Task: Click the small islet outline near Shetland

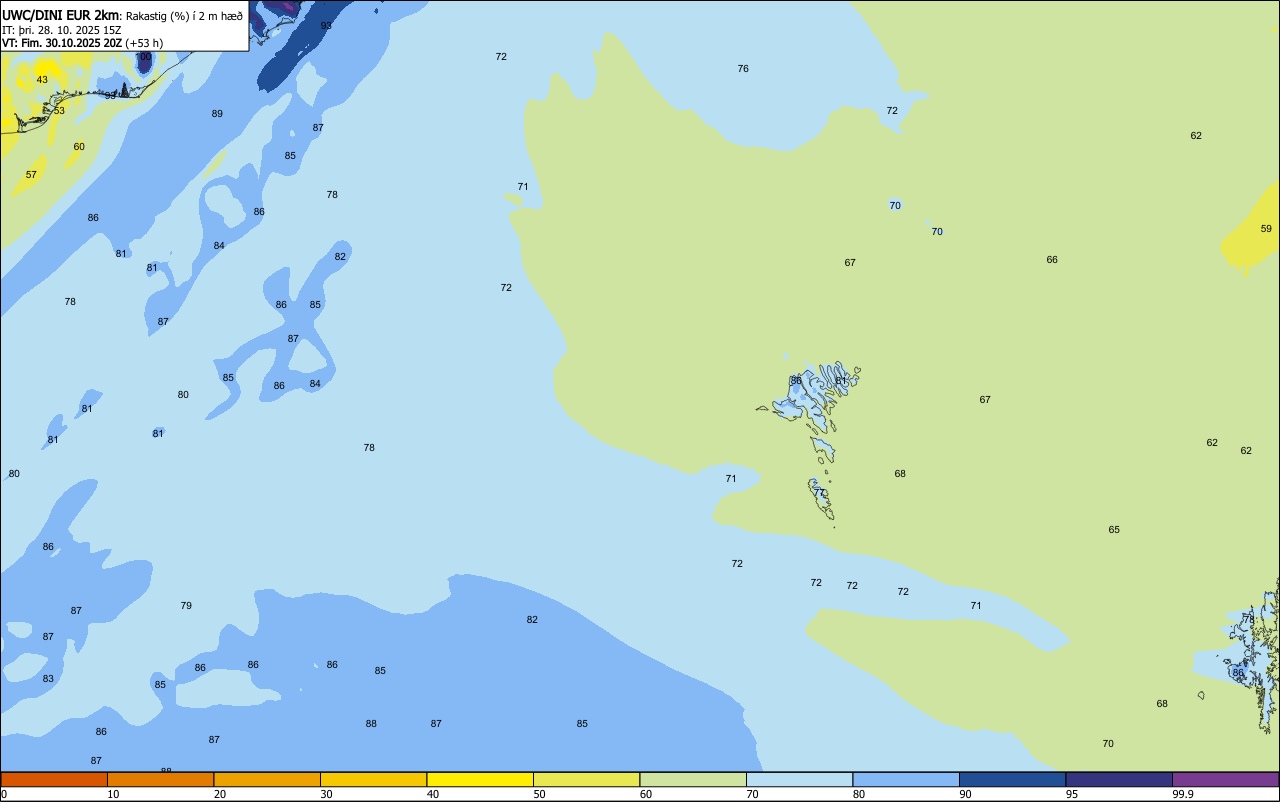Action: coord(1201,695)
